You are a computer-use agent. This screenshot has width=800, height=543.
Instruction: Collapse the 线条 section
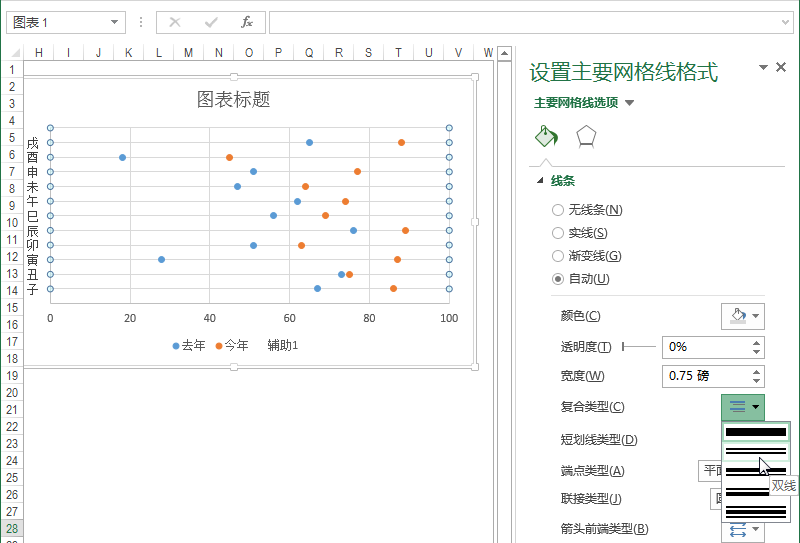pyautogui.click(x=540, y=181)
